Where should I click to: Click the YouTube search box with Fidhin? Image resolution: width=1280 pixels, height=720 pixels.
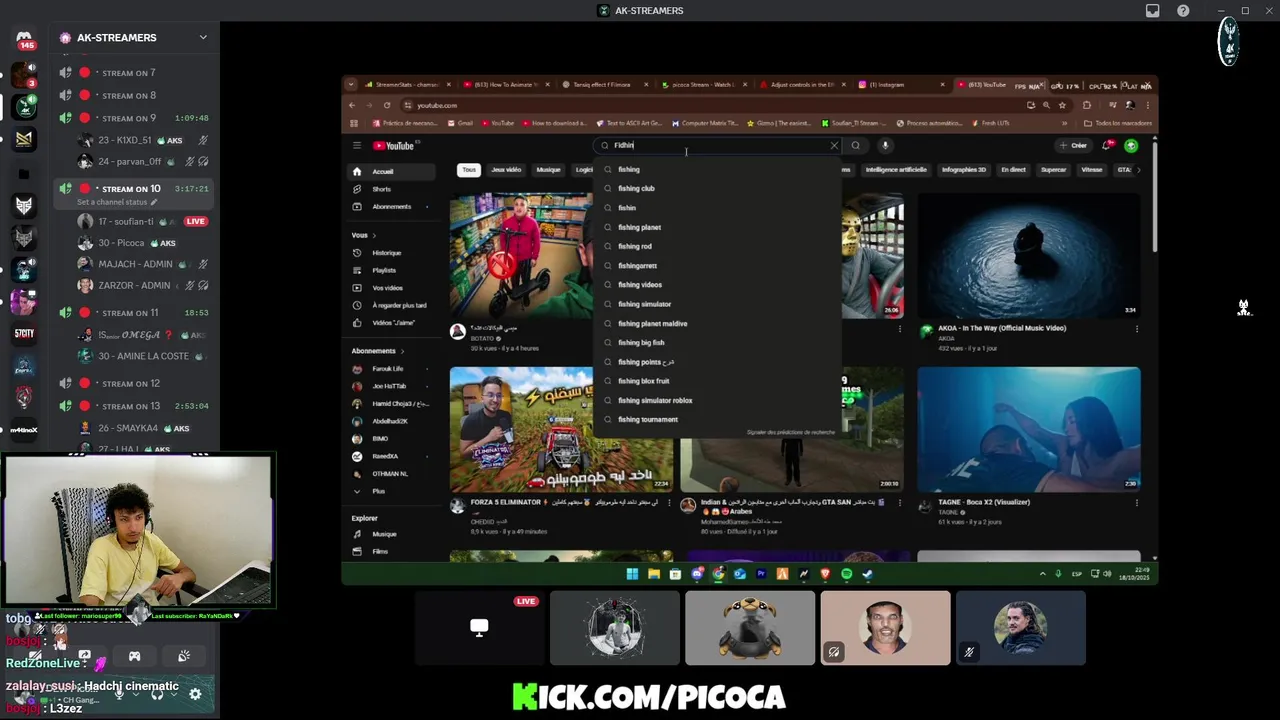[718, 146]
